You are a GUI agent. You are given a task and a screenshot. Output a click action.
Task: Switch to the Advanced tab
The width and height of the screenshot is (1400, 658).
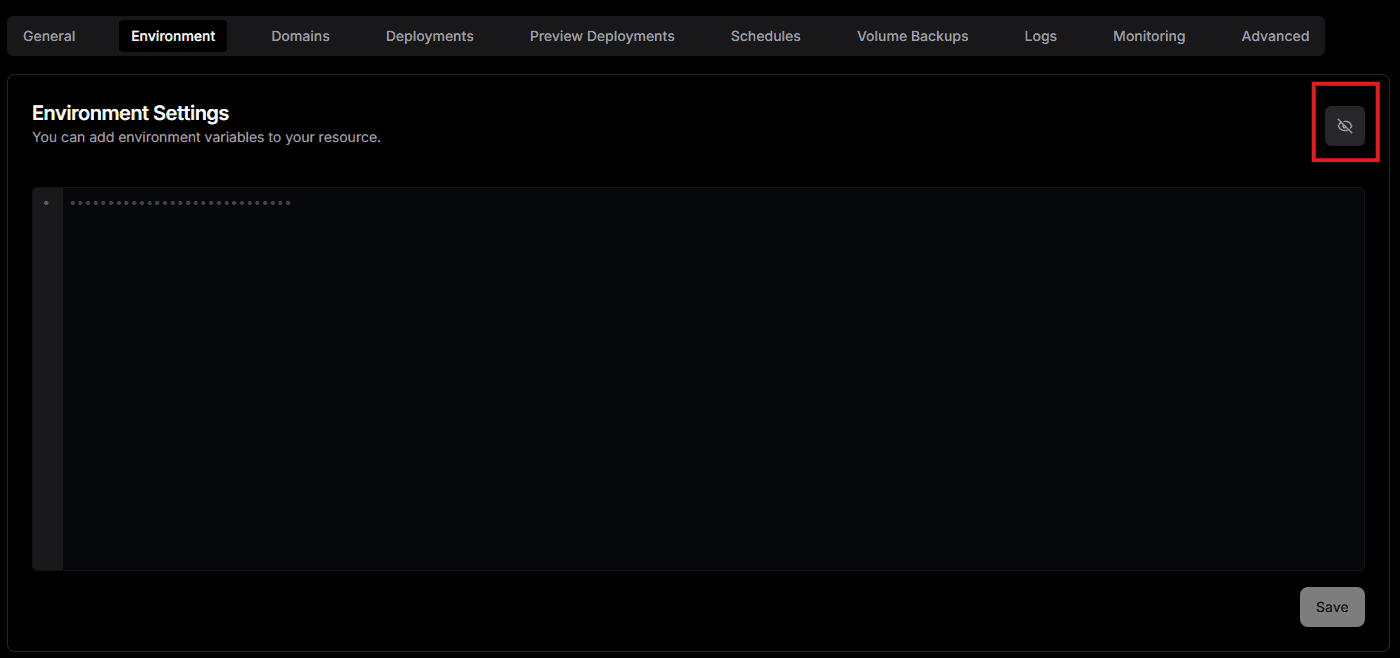(1275, 36)
